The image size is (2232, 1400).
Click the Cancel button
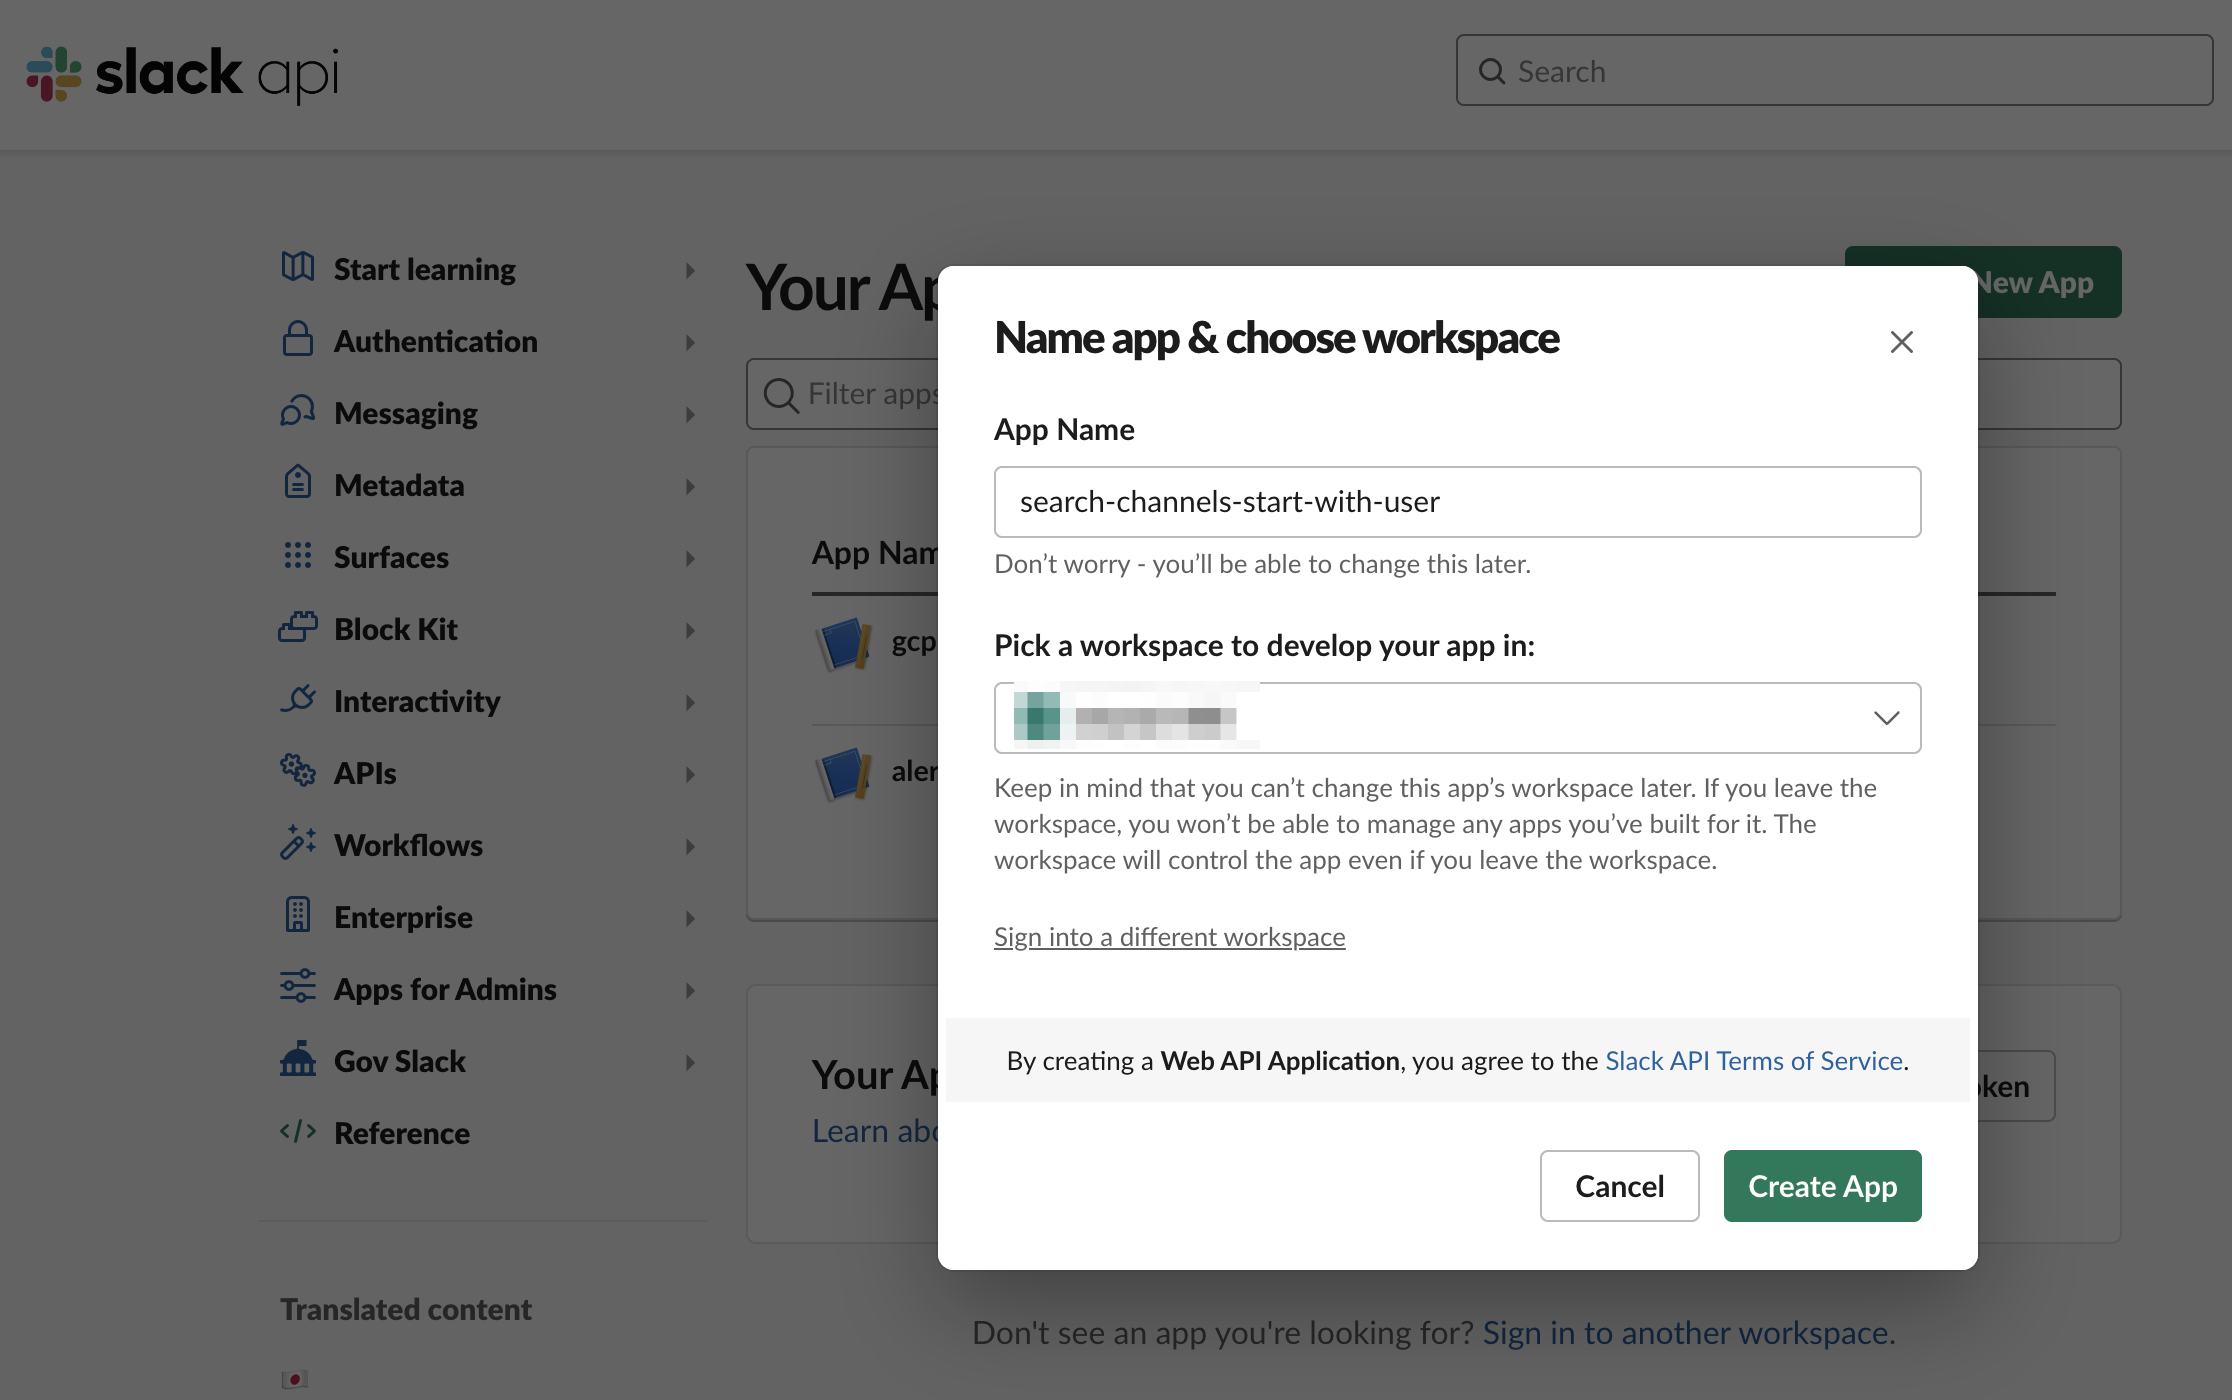(x=1619, y=1186)
